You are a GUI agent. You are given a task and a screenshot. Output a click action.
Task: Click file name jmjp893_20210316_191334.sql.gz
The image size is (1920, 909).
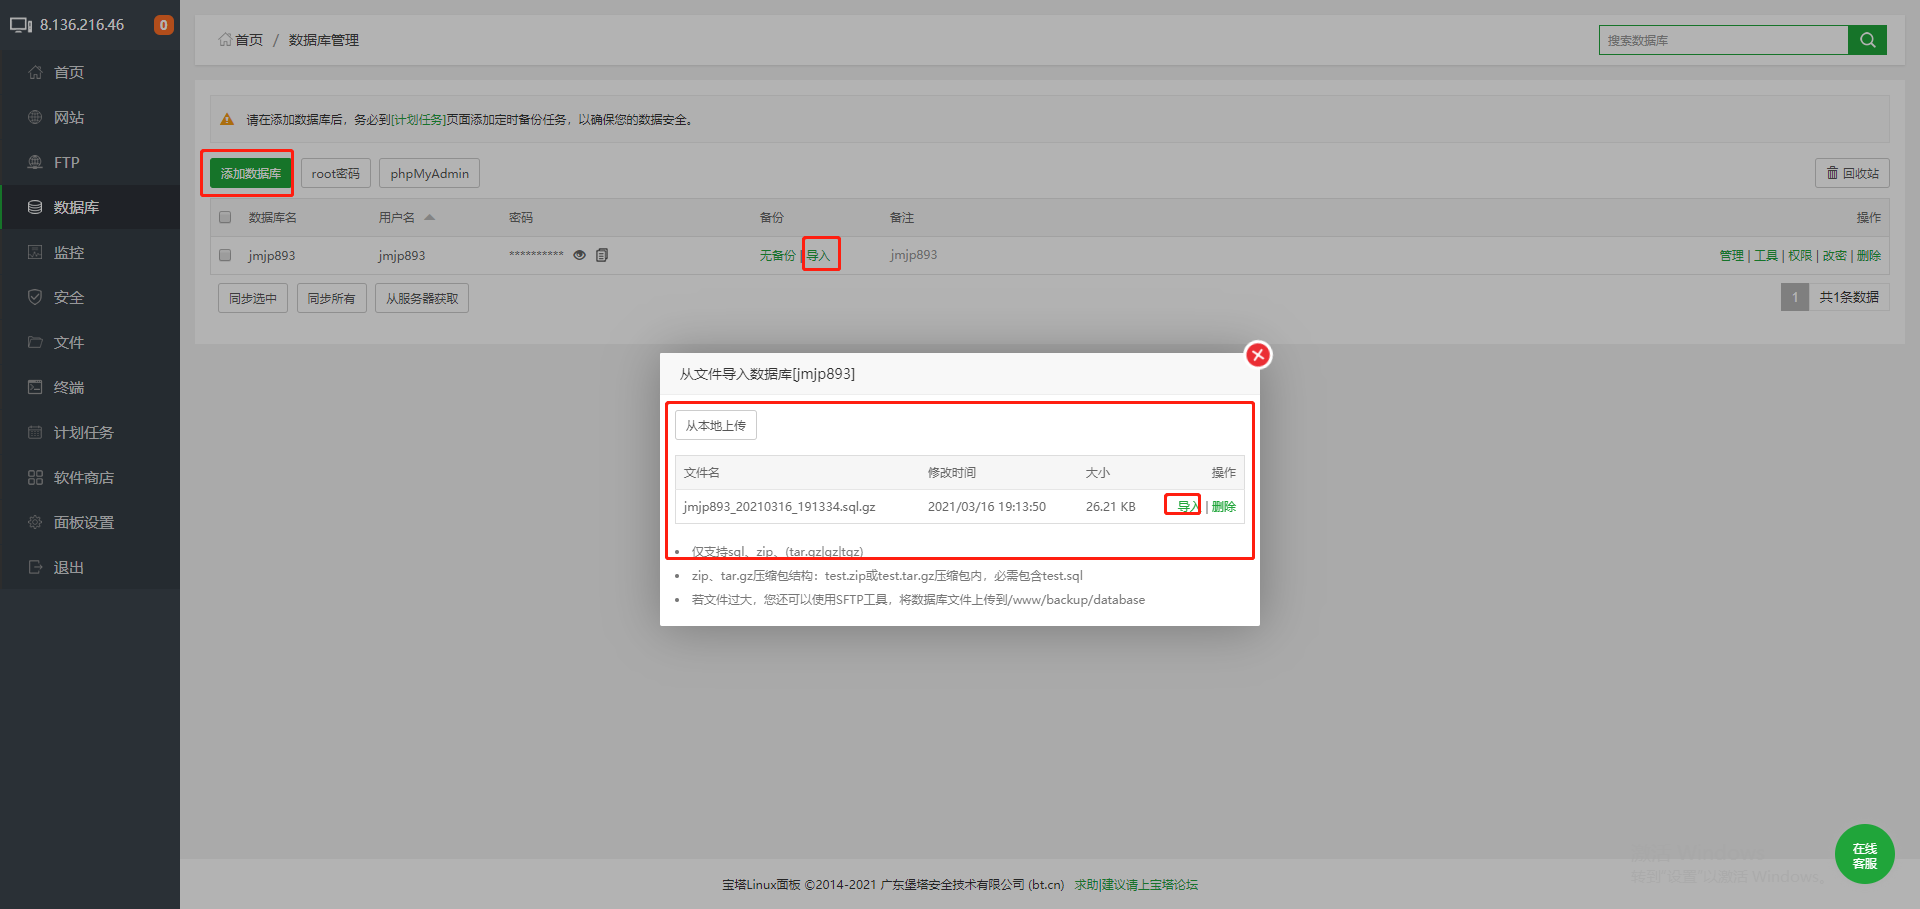[779, 506]
